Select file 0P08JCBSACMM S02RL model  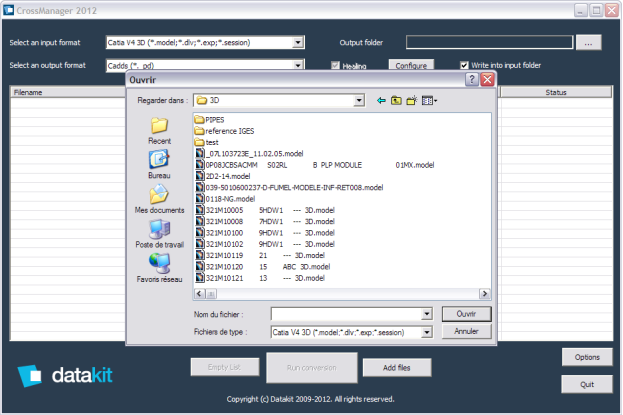[315, 165]
